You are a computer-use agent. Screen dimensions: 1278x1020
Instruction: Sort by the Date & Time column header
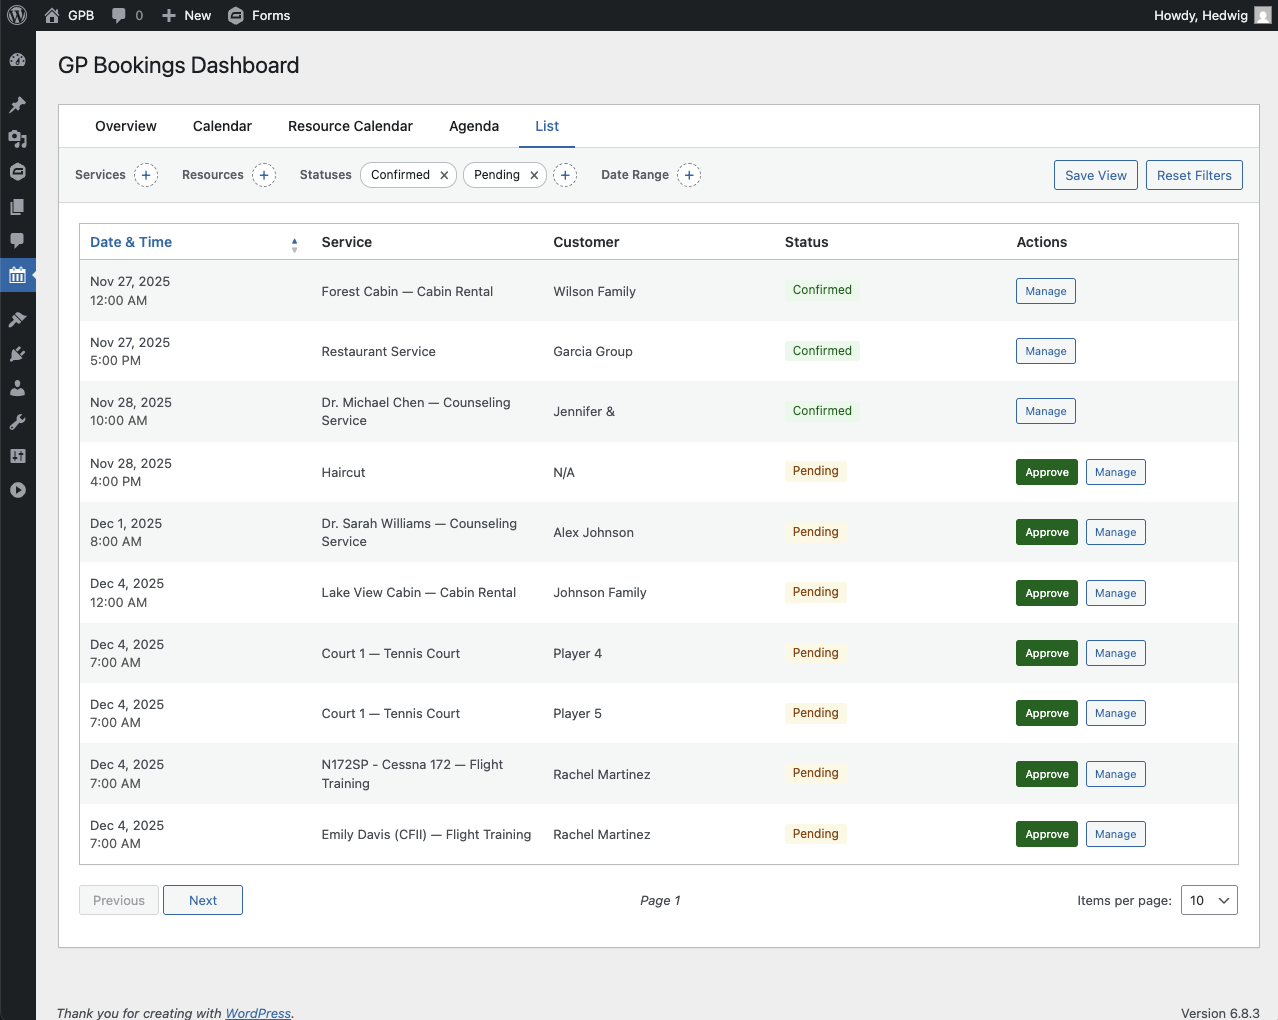[131, 242]
